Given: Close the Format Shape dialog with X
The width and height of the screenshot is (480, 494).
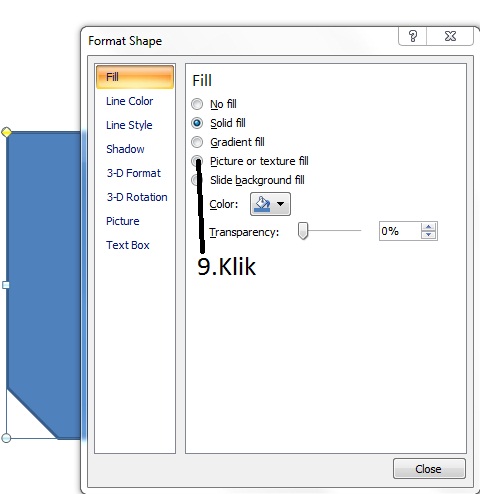Looking at the screenshot, I should point(450,36).
